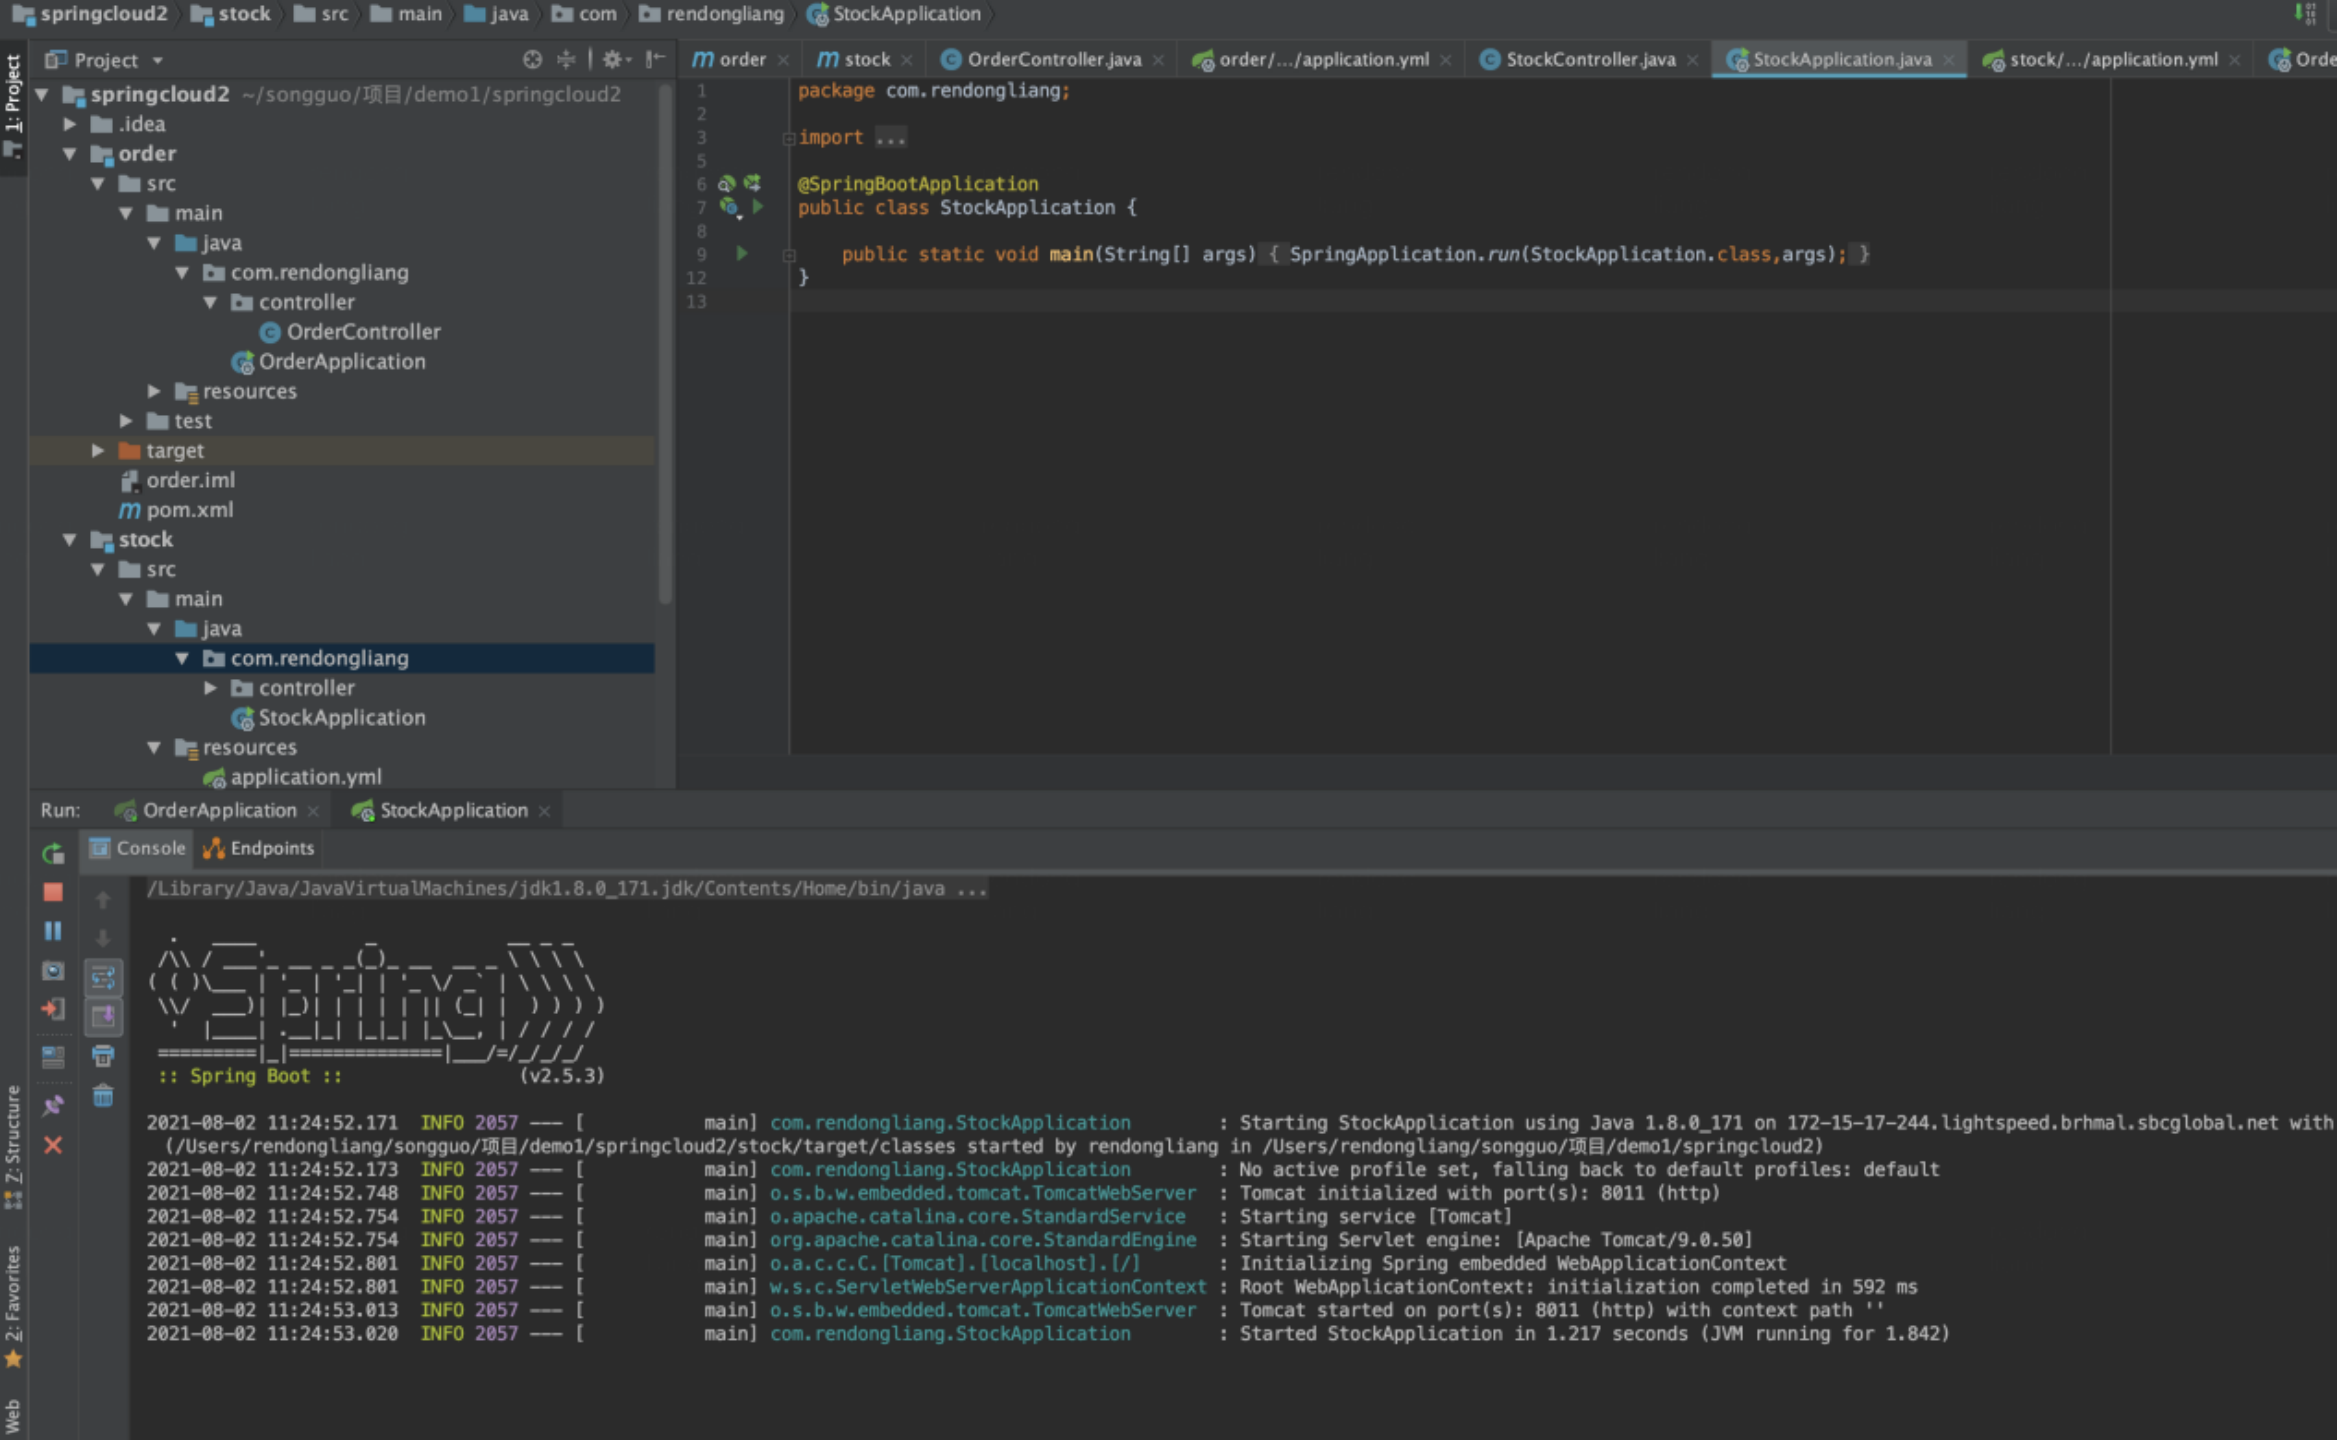
Task: Collapse all in the Project panel
Action: click(x=566, y=60)
